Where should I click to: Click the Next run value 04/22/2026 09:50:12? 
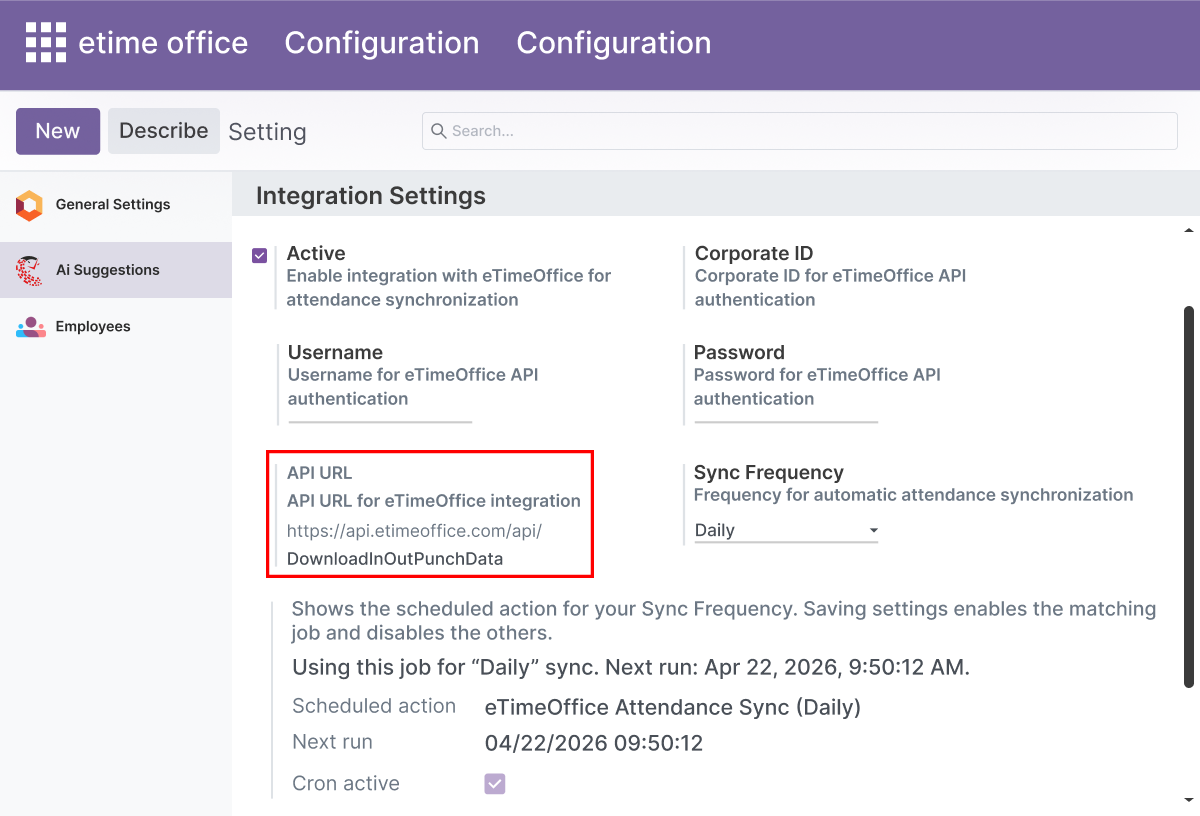(594, 743)
